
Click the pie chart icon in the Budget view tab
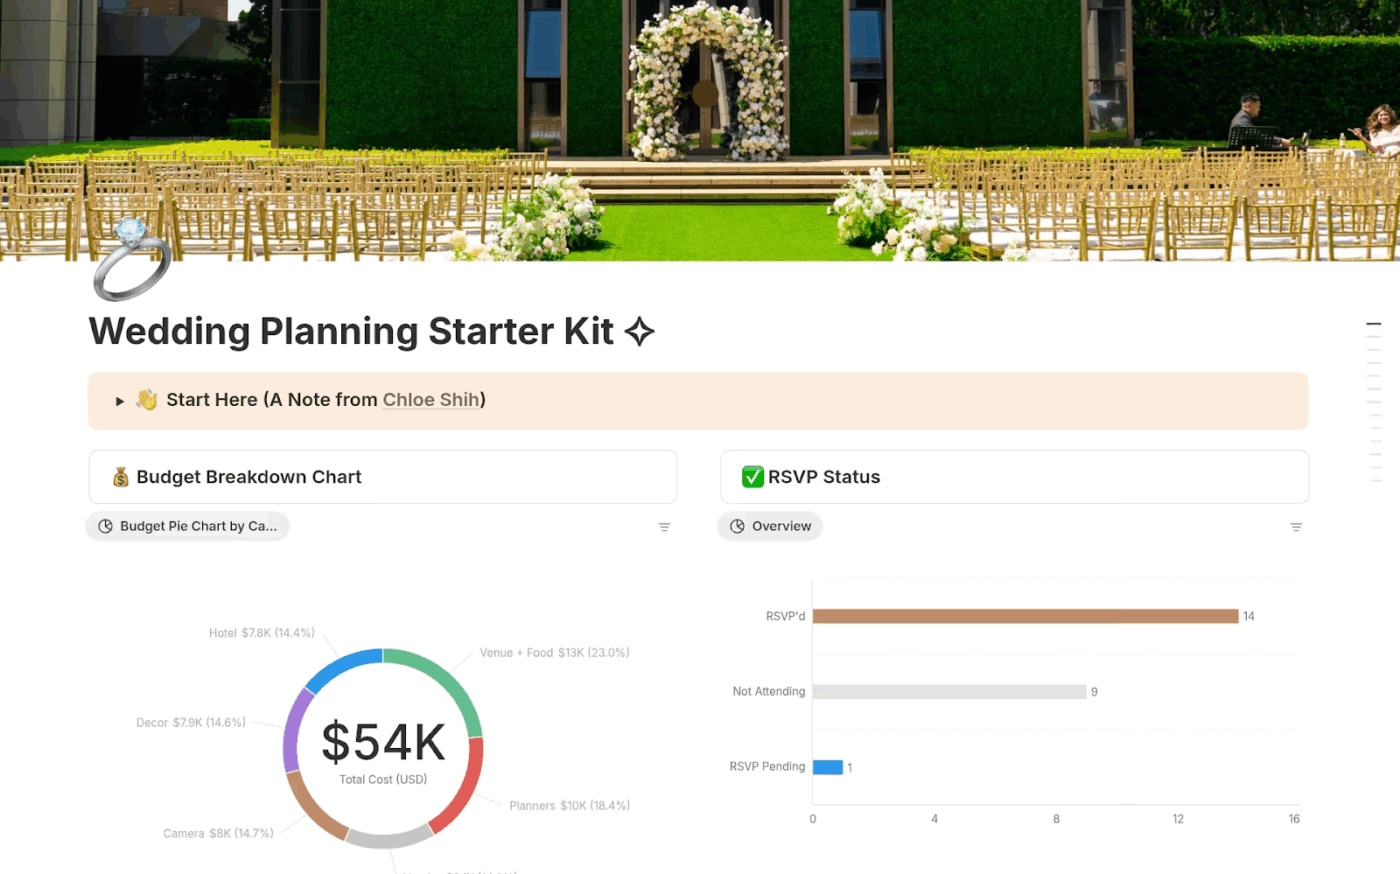click(107, 526)
